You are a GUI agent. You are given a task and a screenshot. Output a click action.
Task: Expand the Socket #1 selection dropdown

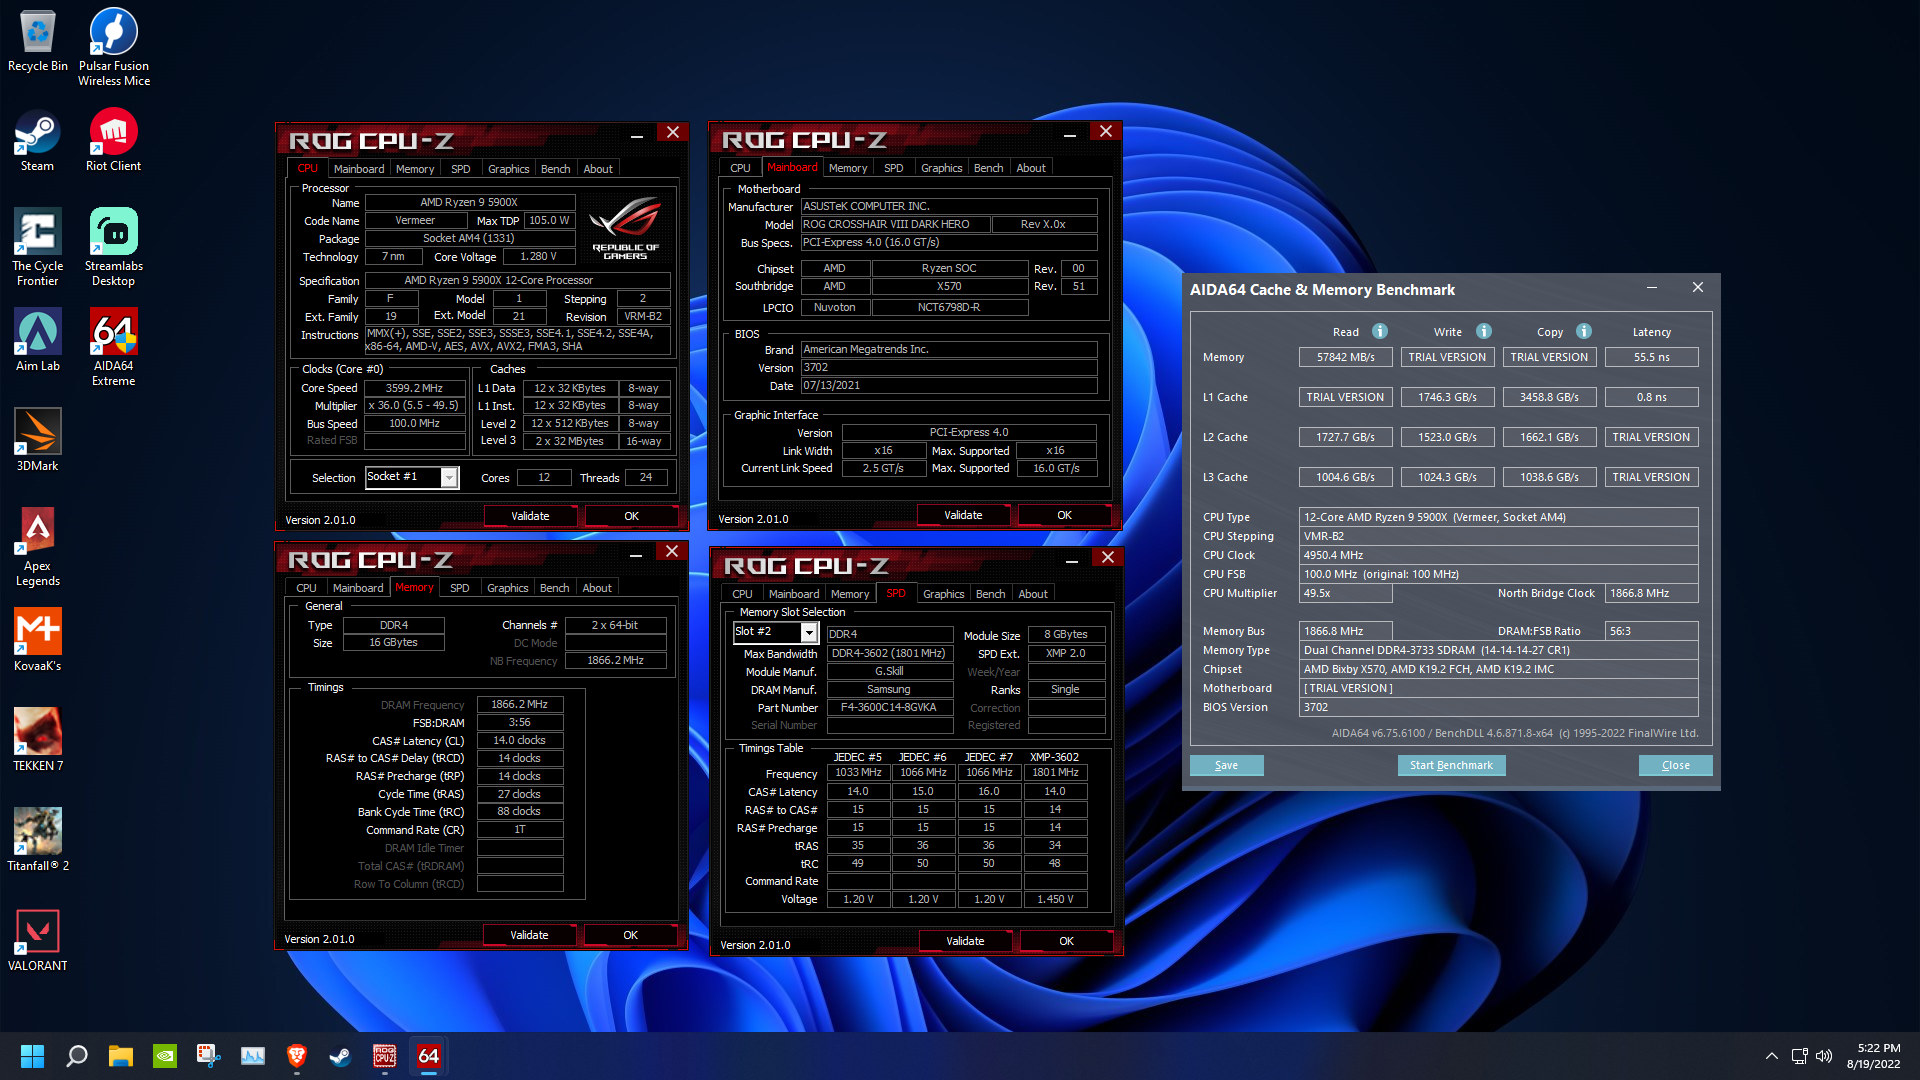(x=450, y=478)
